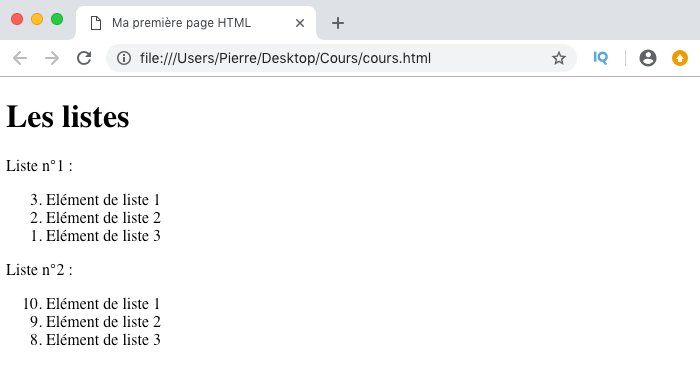700x370 pixels.
Task: Close the Ma première page HTML tab
Action: point(300,23)
